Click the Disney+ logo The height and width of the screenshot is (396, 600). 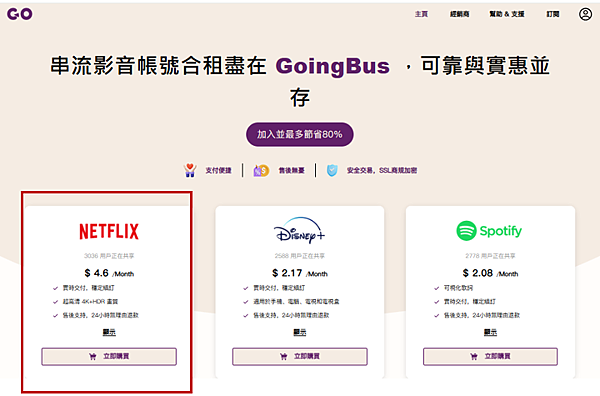[x=299, y=230]
